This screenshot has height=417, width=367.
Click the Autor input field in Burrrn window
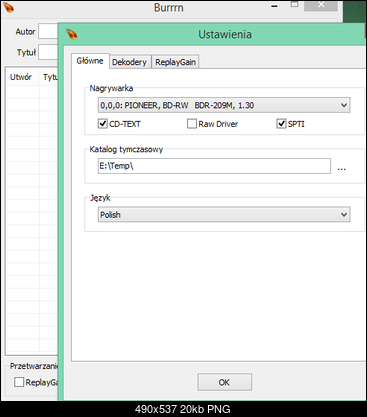pyautogui.click(x=48, y=31)
